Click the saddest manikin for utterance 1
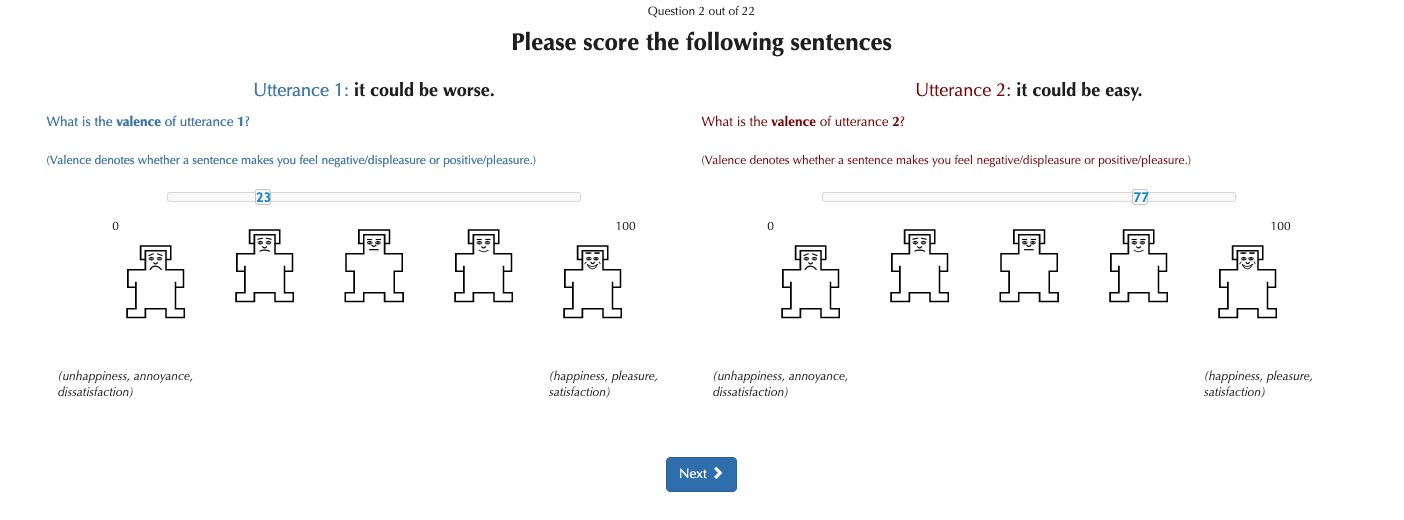This screenshot has height=520, width=1404. [155, 281]
